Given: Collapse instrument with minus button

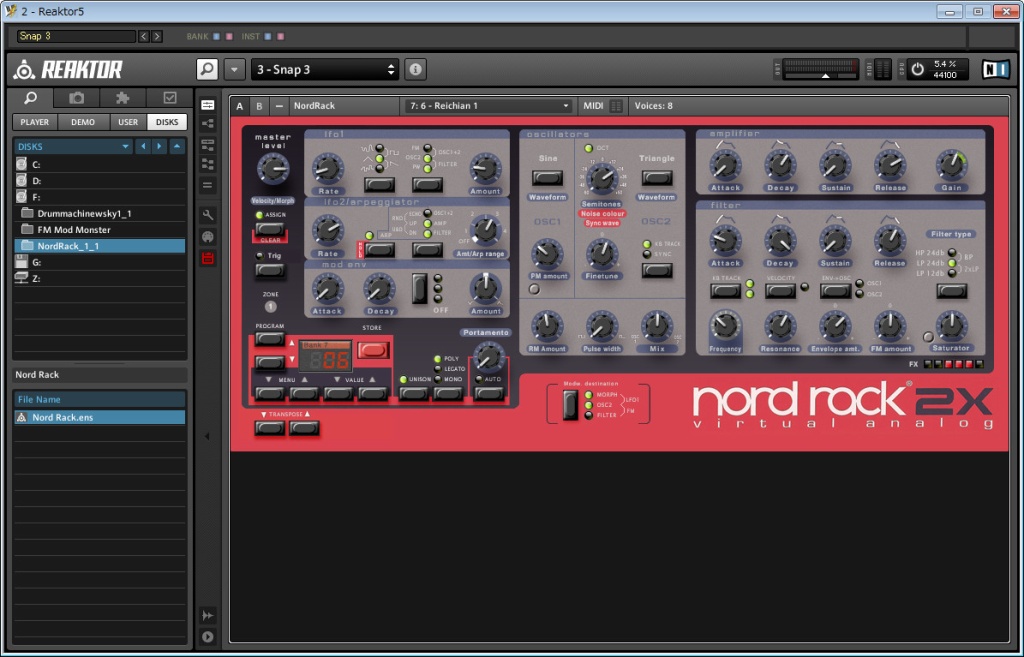Looking at the screenshot, I should tap(279, 106).
